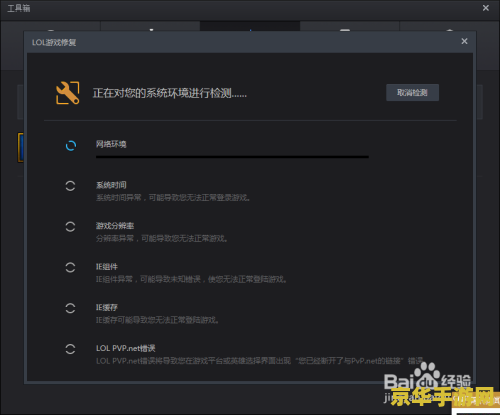This screenshot has width=500, height=415.
Task: Click the spinner icon beside IE组件
Action: click(70, 267)
